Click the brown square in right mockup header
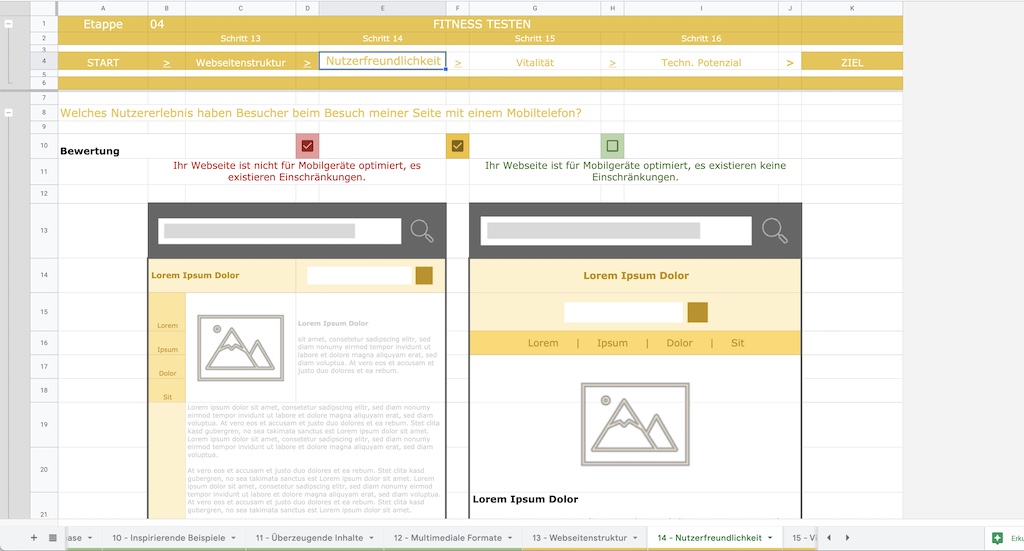This screenshot has width=1024, height=551. coord(697,312)
